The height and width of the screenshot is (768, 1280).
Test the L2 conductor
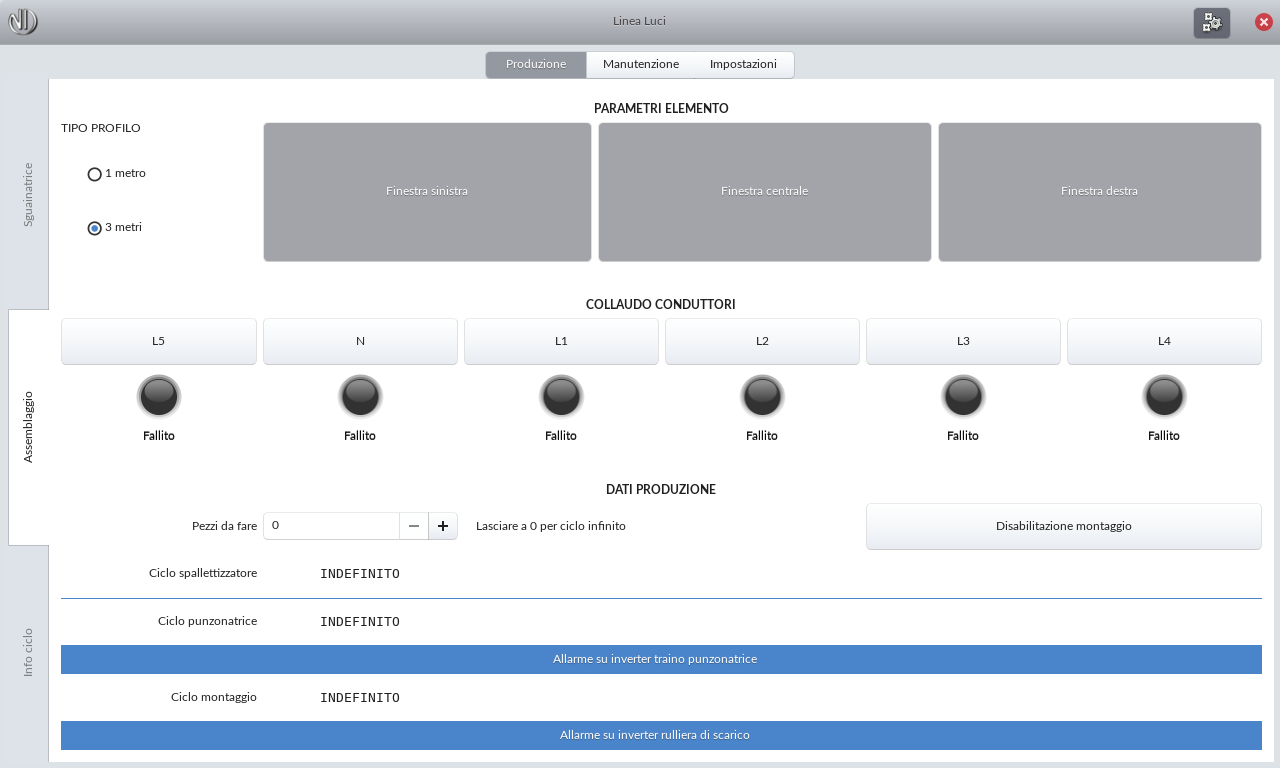(762, 342)
